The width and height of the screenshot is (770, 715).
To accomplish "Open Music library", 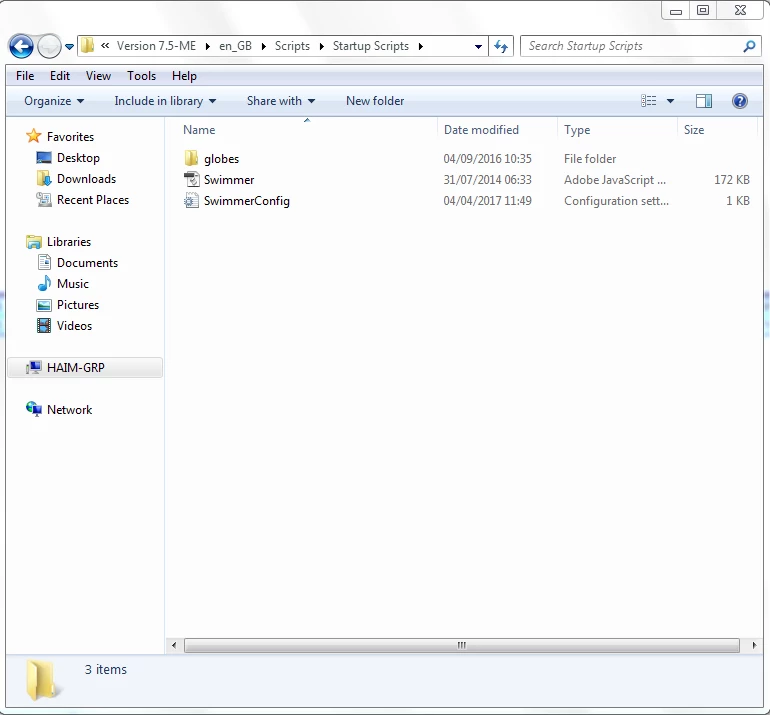I will [x=73, y=284].
